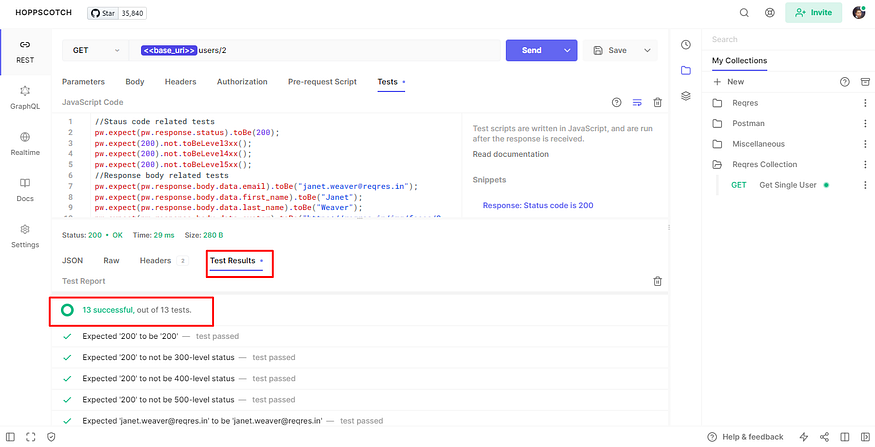
Task: Switch to the Raw response tab
Action: [x=111, y=261]
